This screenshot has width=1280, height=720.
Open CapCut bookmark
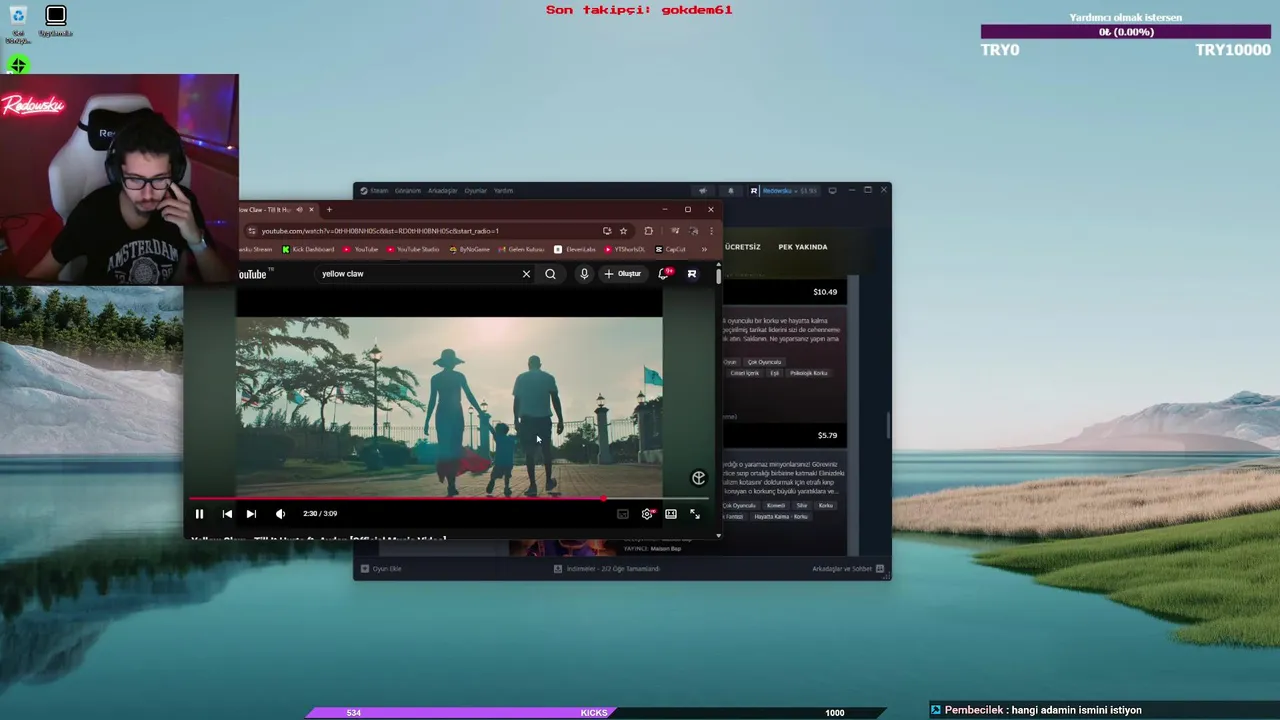[x=670, y=249]
